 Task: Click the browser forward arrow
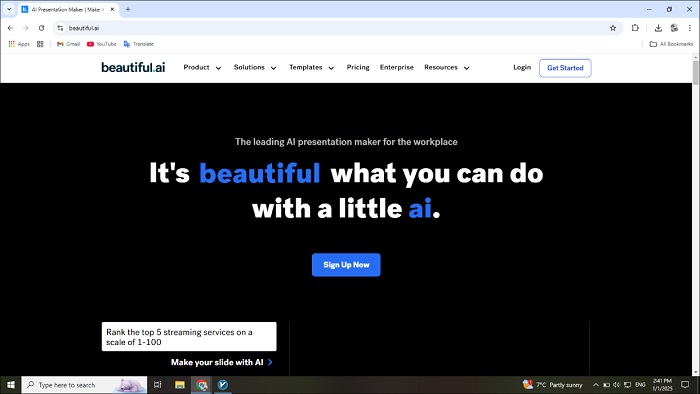(x=25, y=28)
